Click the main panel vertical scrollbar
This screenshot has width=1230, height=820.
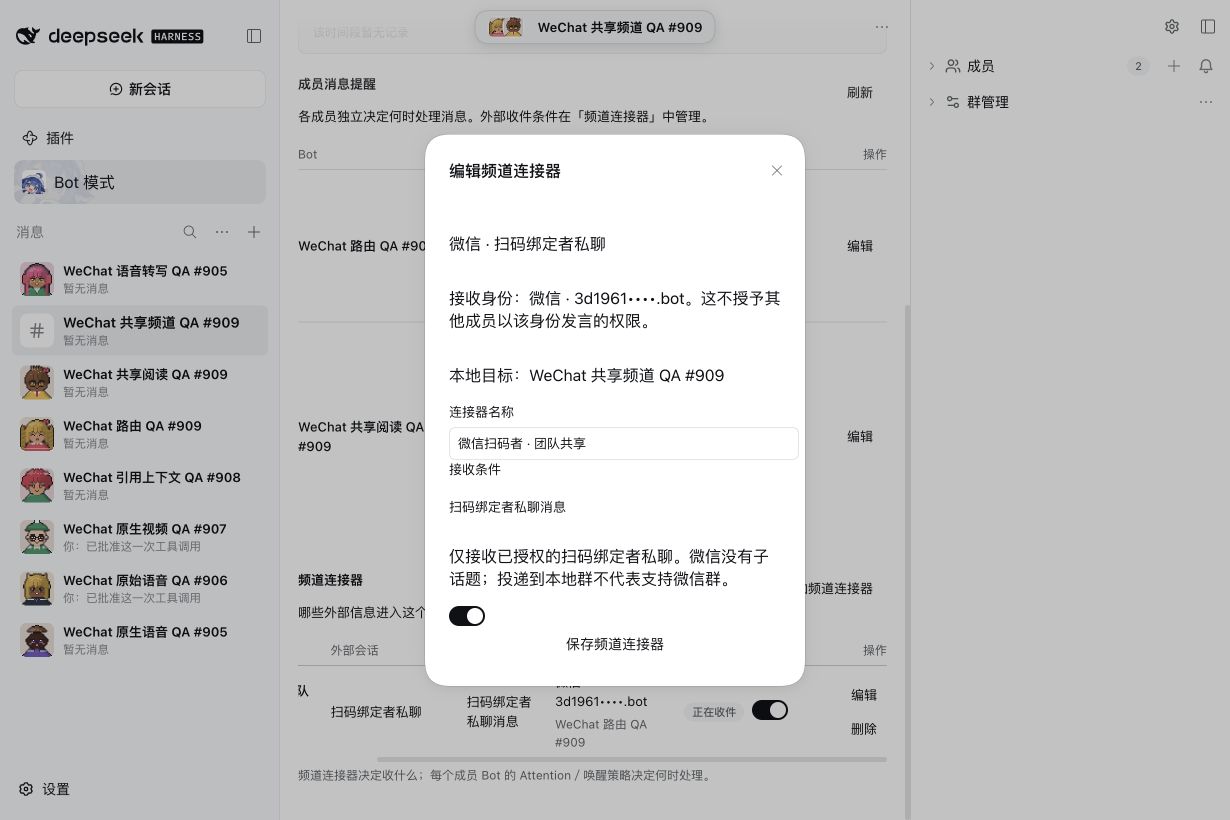point(907,560)
